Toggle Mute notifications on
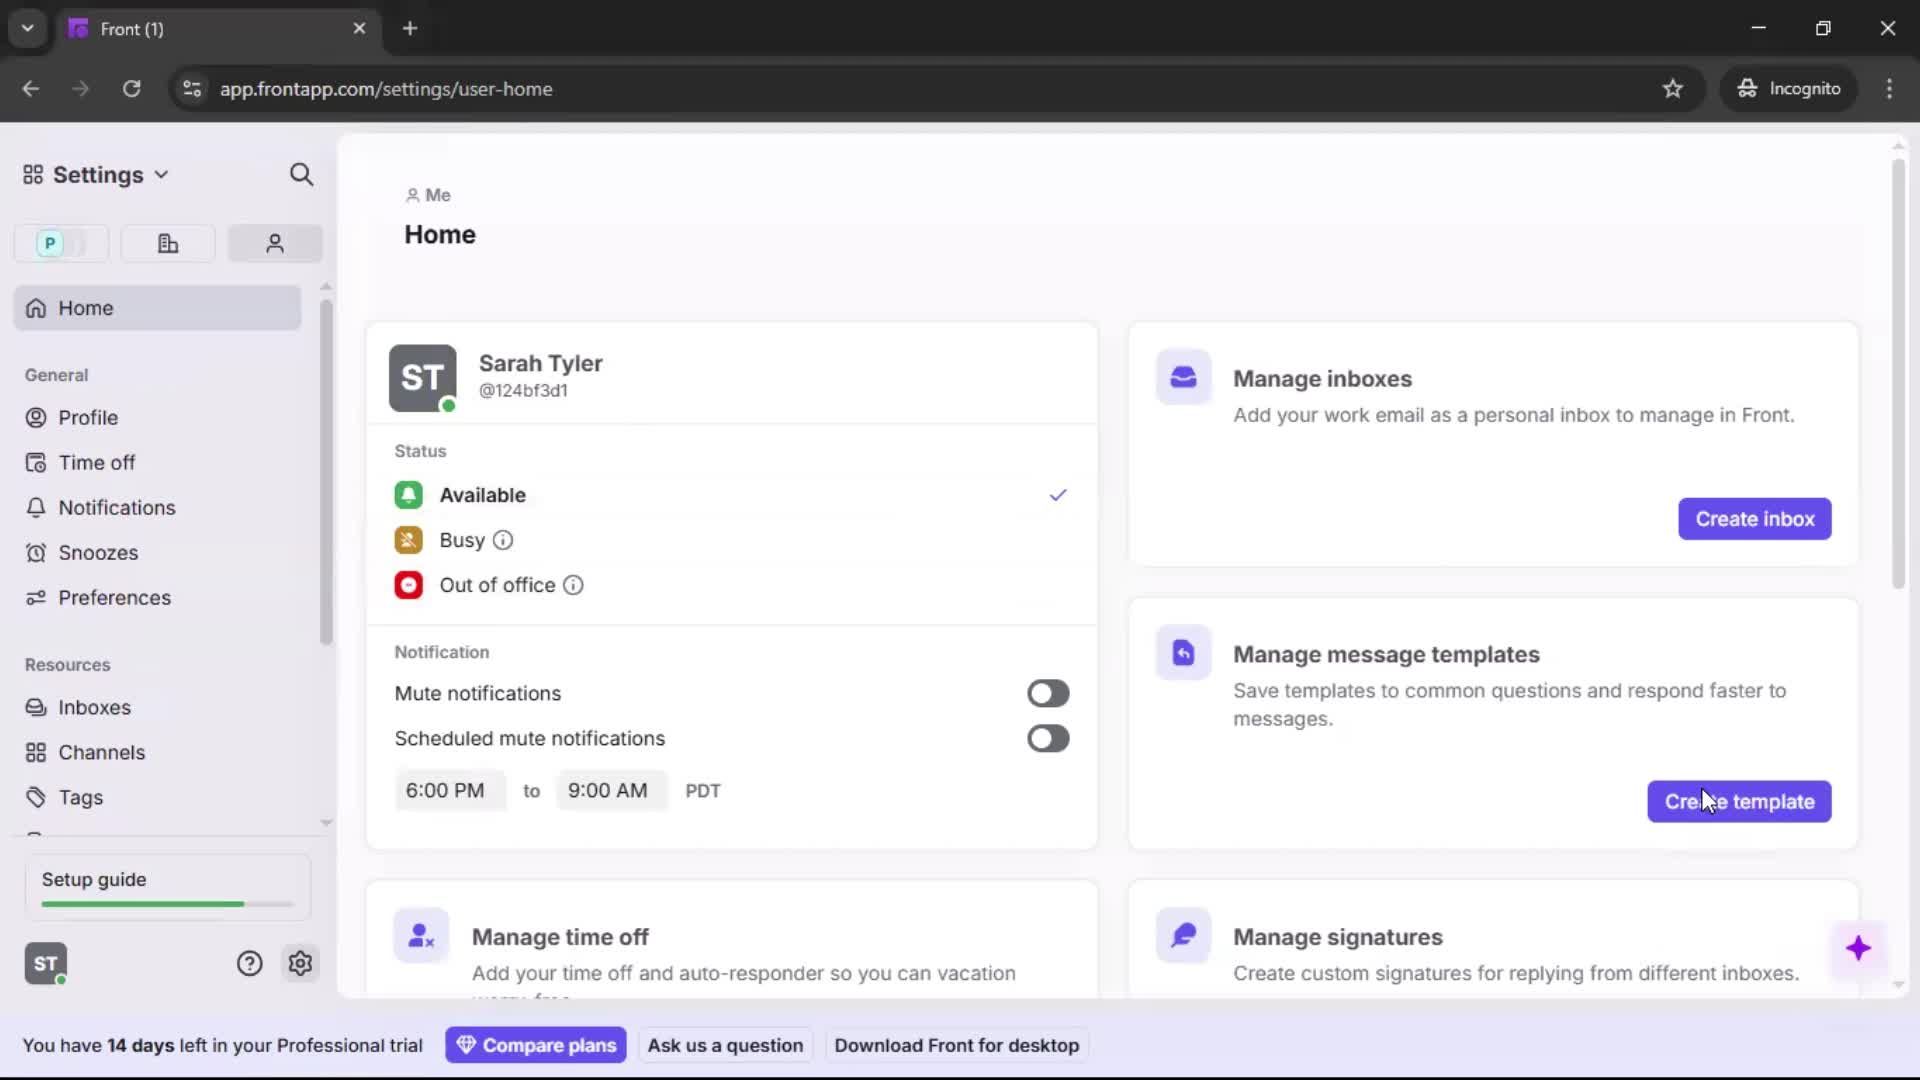Image resolution: width=1920 pixels, height=1080 pixels. coord(1047,693)
